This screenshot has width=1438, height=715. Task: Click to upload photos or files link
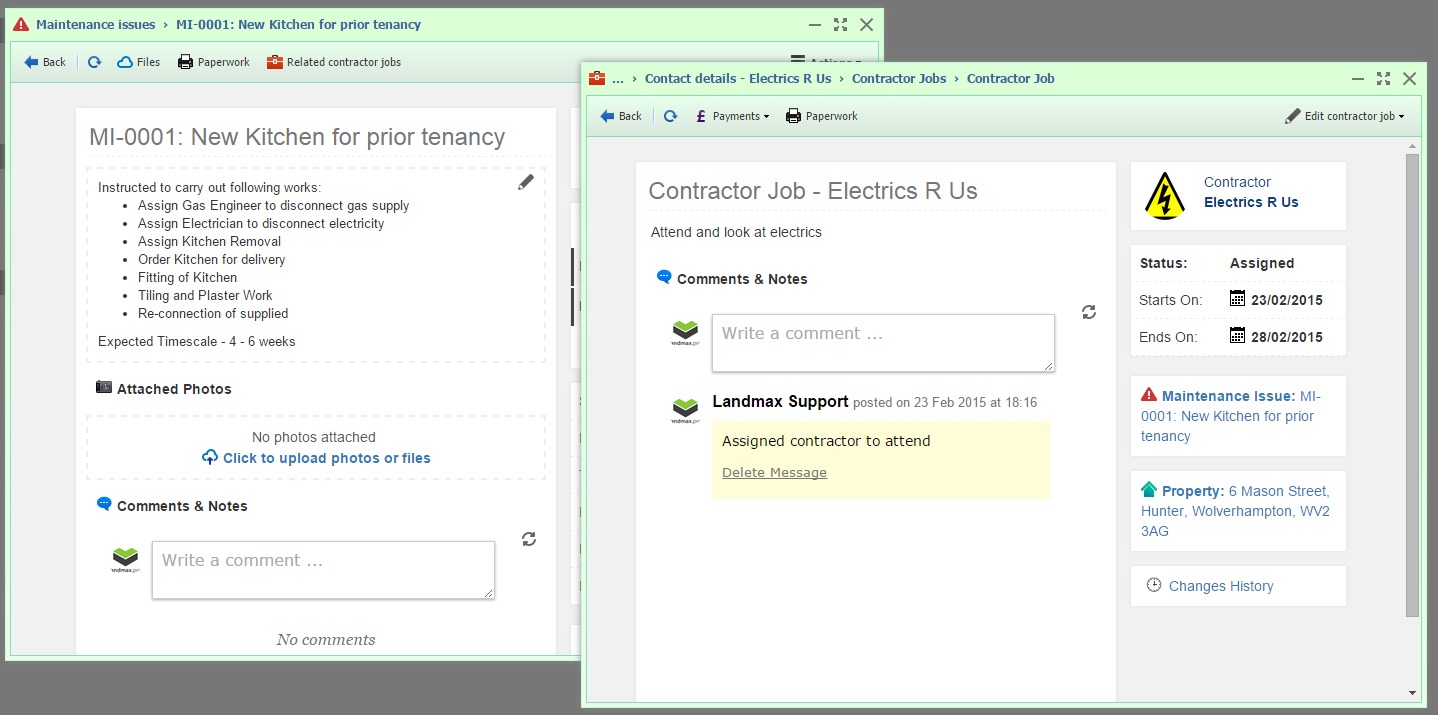pyautogui.click(x=316, y=458)
